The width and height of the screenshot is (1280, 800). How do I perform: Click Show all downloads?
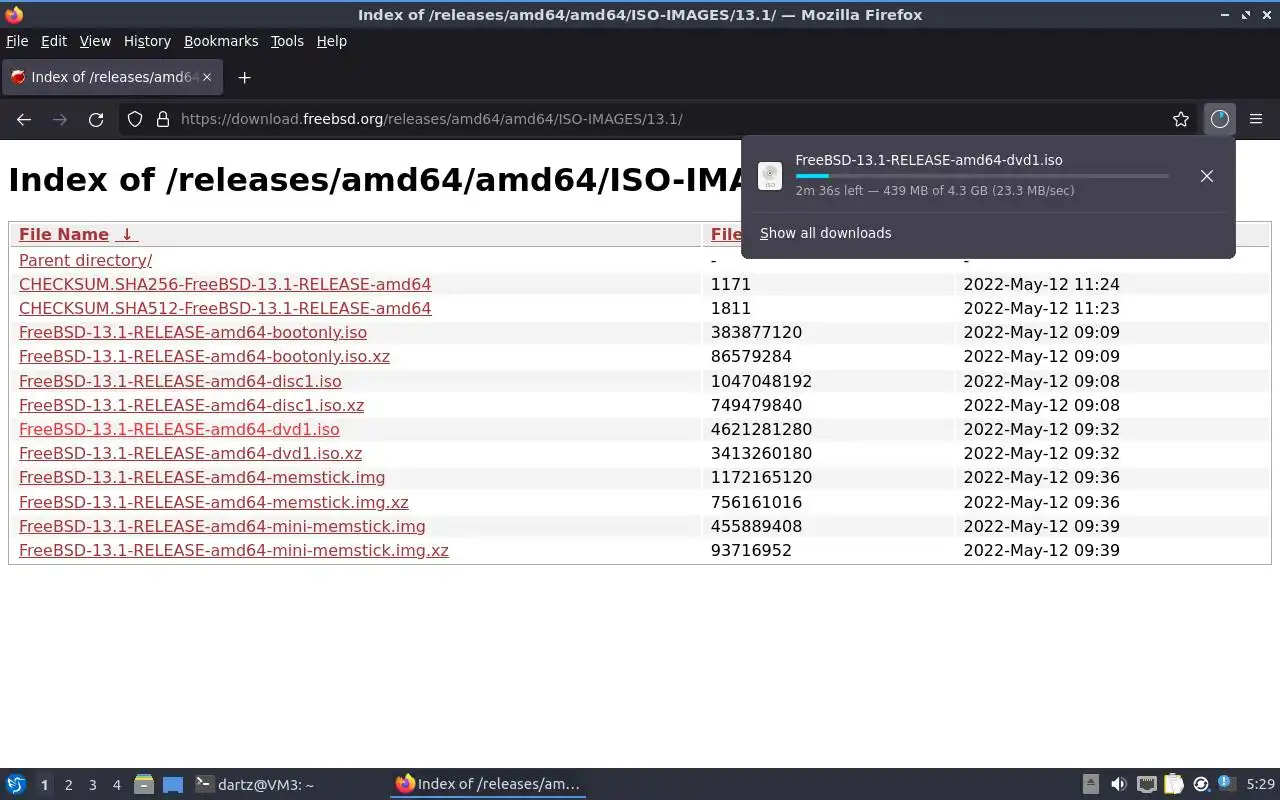[x=826, y=233]
